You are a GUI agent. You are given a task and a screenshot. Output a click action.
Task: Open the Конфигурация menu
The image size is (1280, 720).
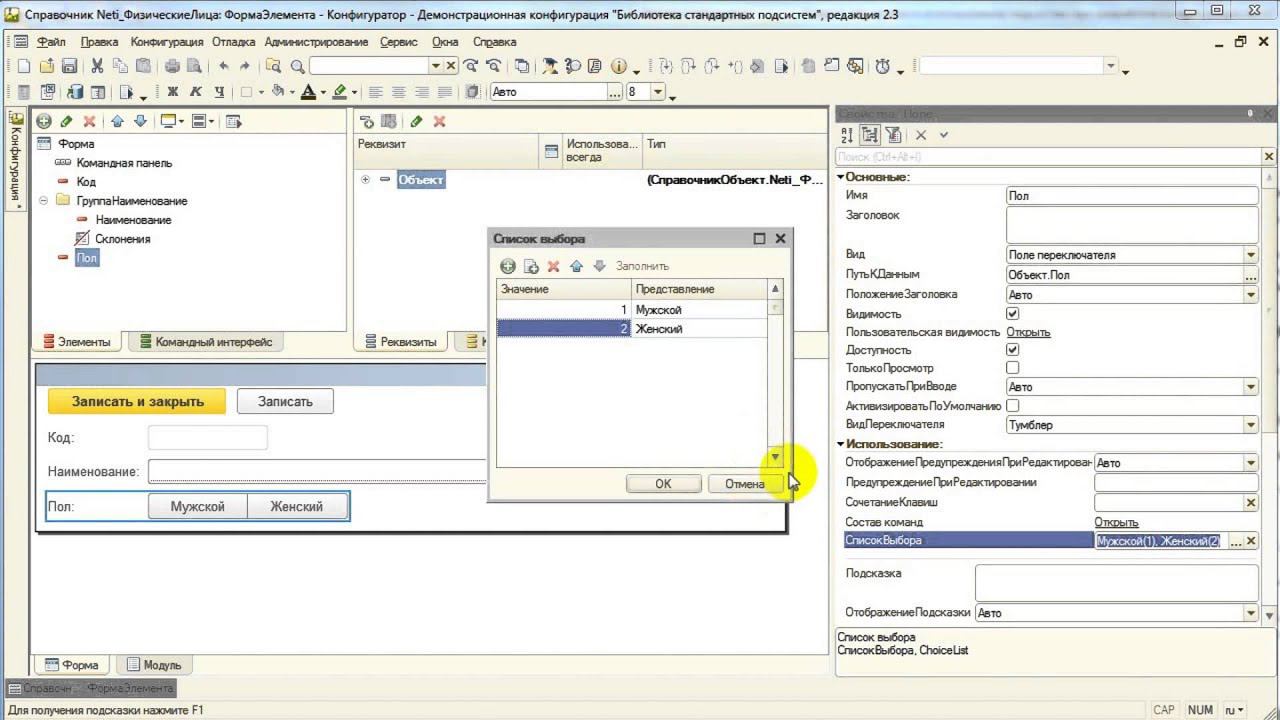[x=166, y=42]
